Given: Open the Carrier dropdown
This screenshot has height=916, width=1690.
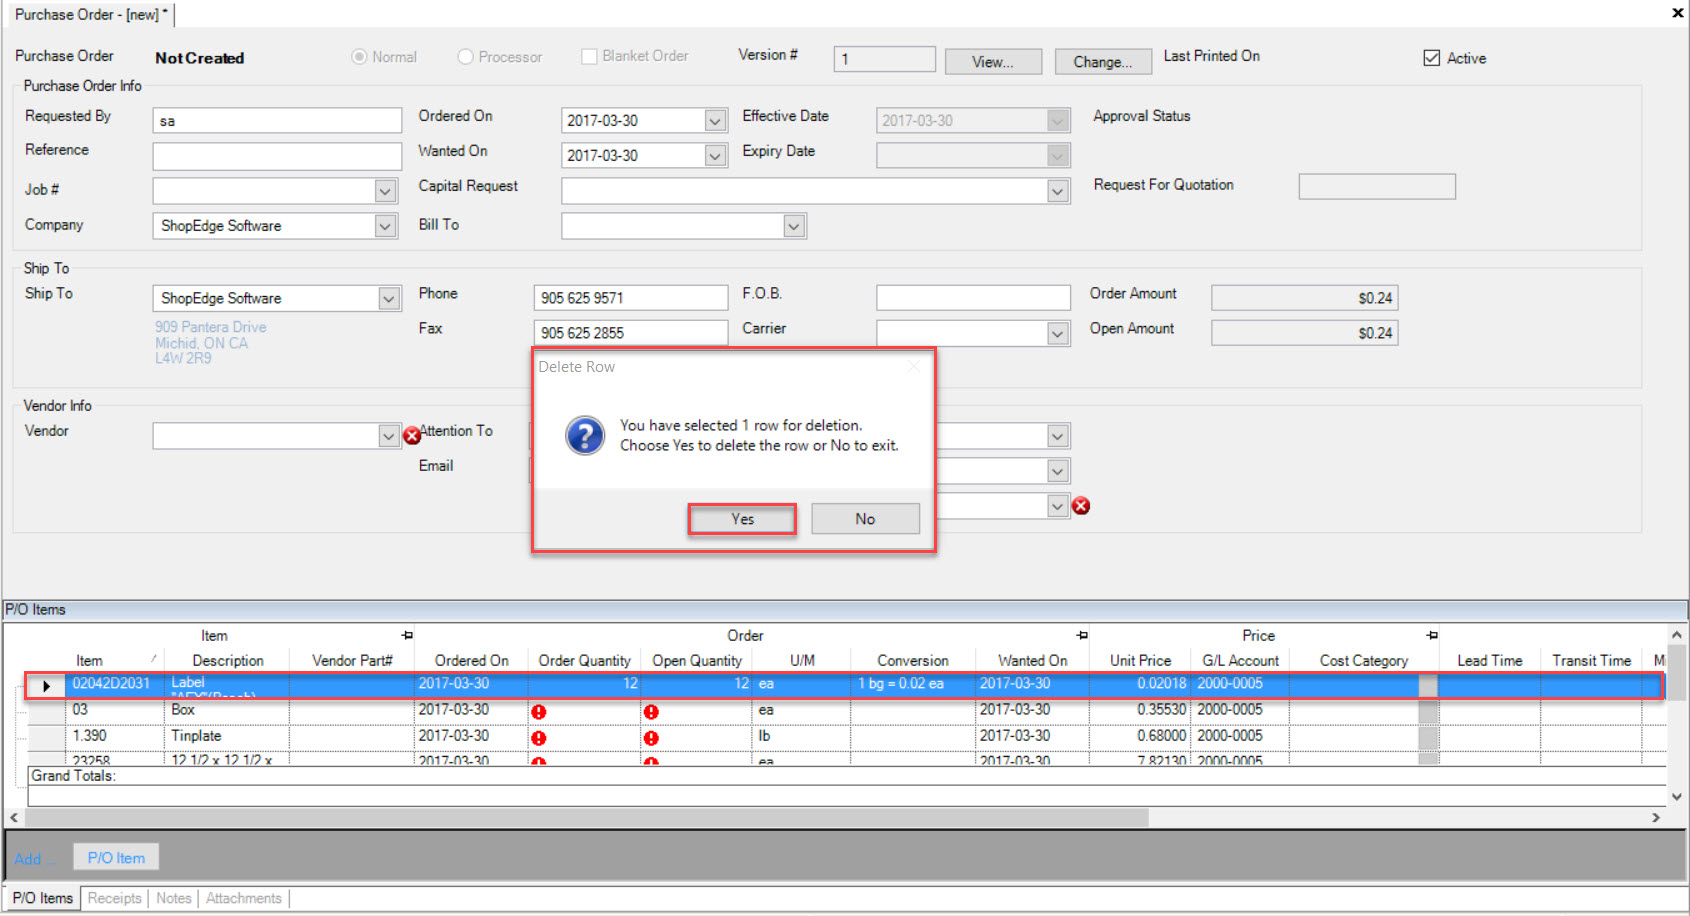Looking at the screenshot, I should click(1057, 333).
